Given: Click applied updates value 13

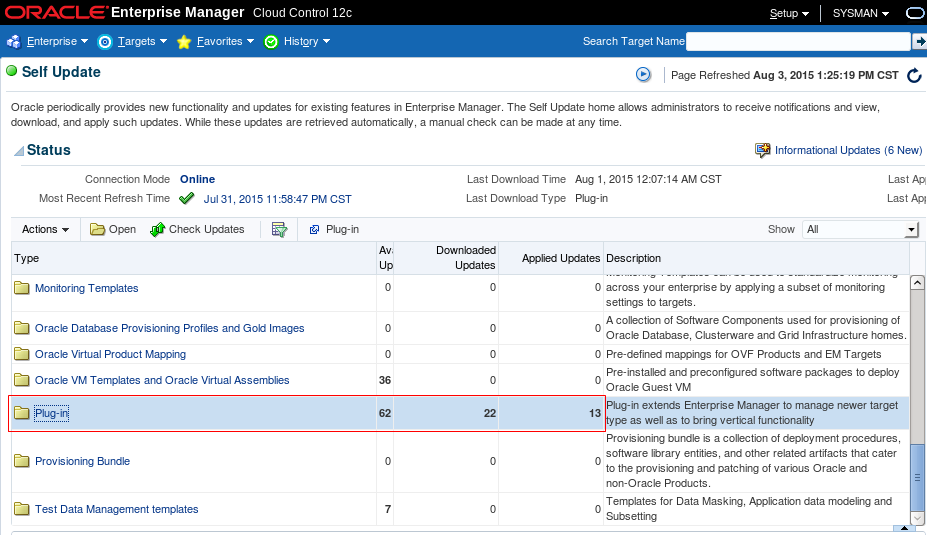Looking at the screenshot, I should tap(595, 413).
